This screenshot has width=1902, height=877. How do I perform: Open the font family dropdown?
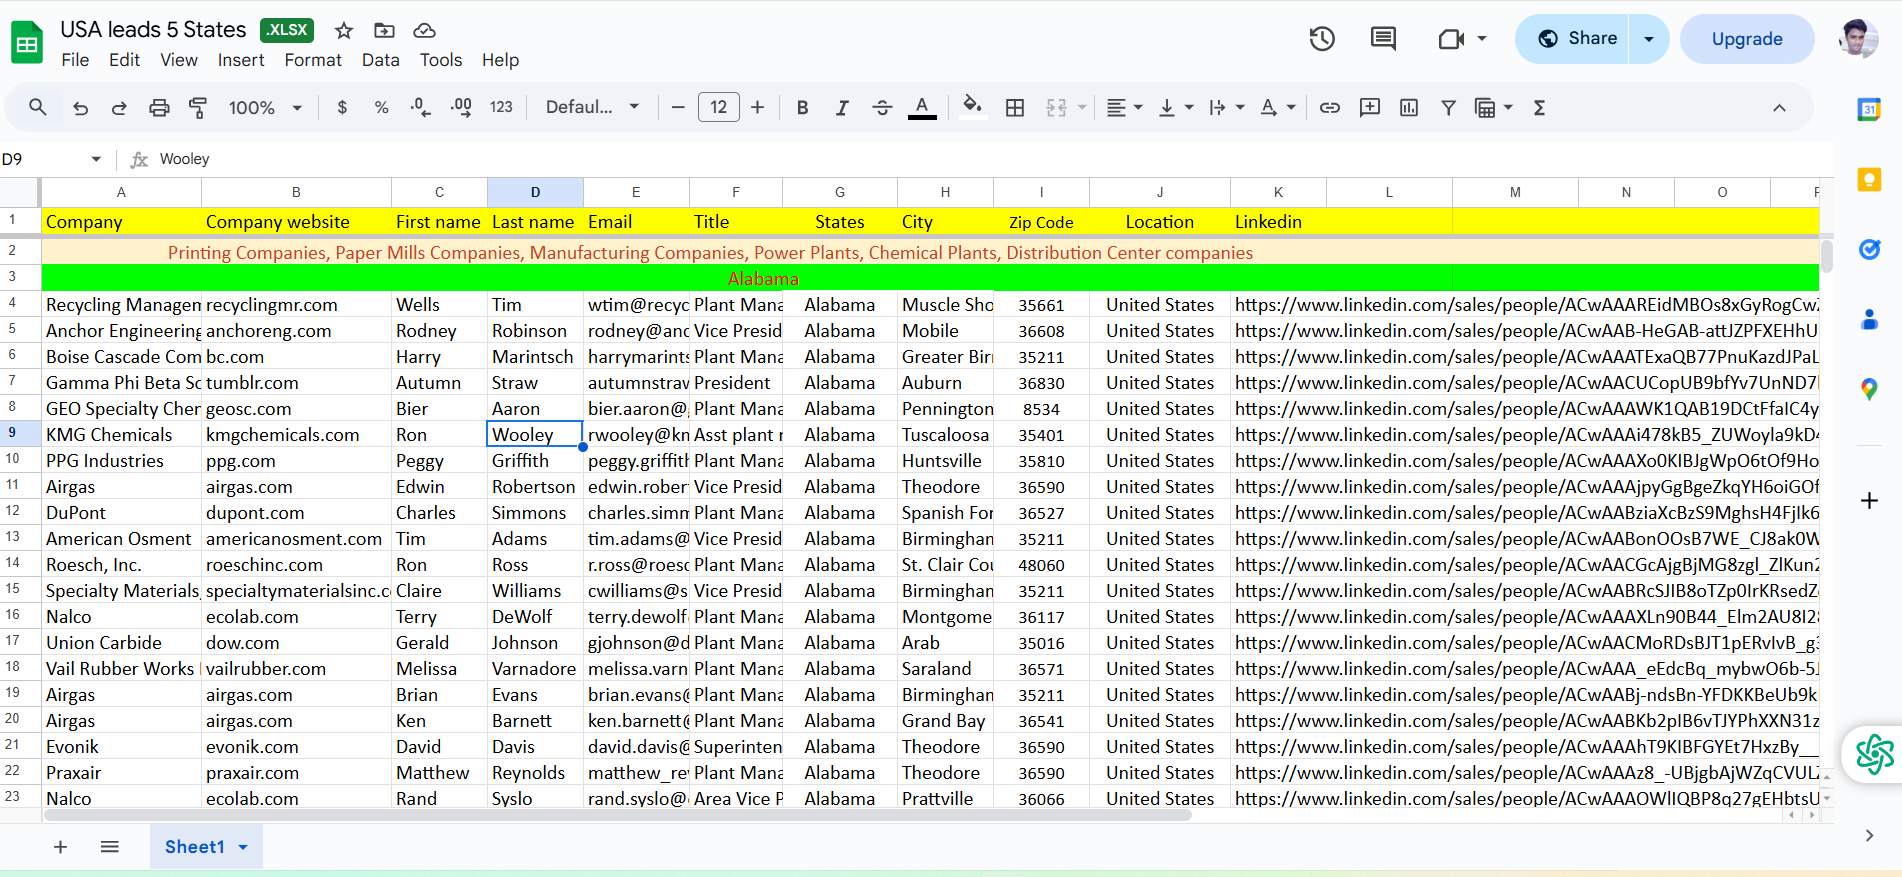click(592, 107)
